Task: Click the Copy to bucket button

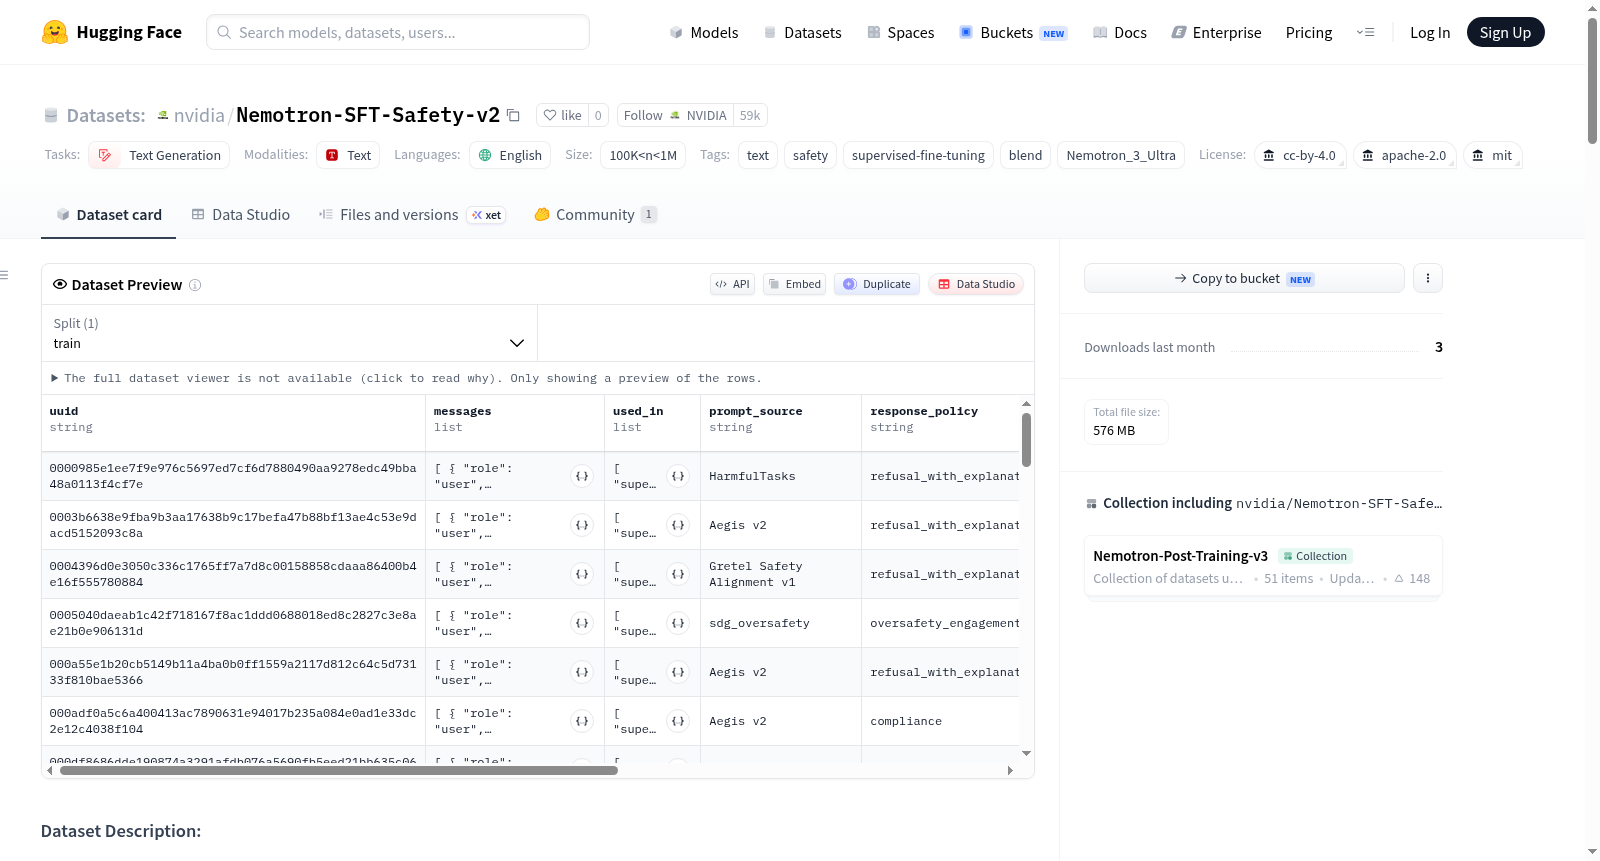Action: point(1244,278)
